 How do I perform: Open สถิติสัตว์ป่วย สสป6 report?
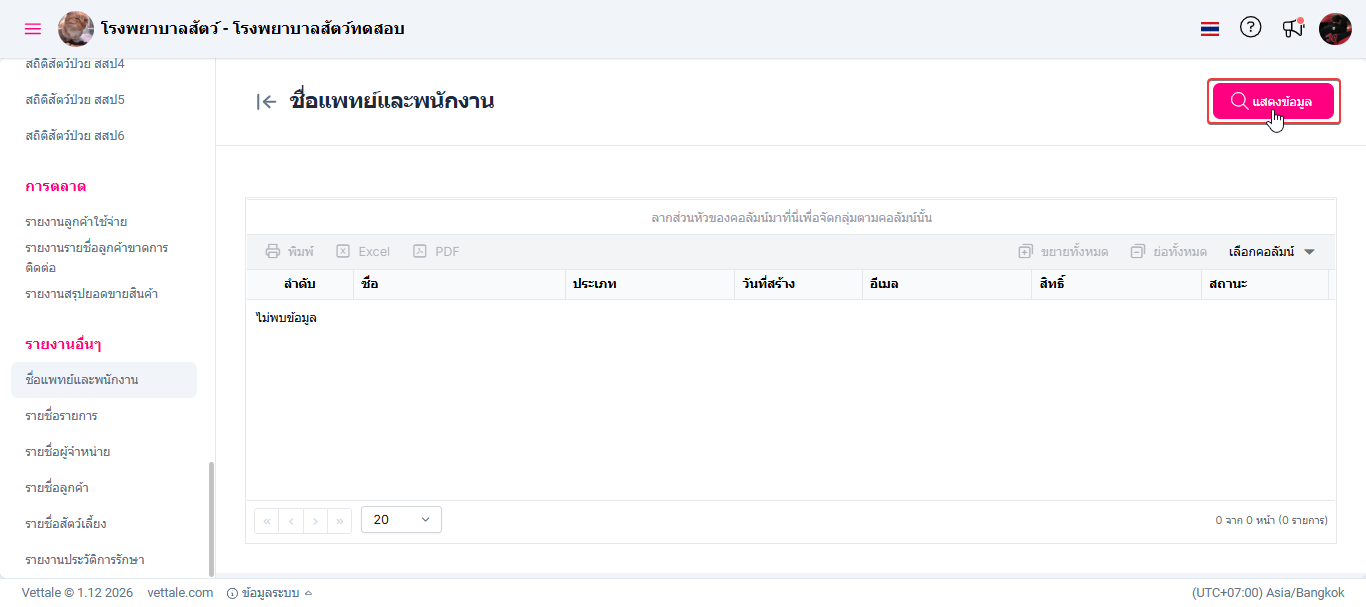click(x=75, y=136)
